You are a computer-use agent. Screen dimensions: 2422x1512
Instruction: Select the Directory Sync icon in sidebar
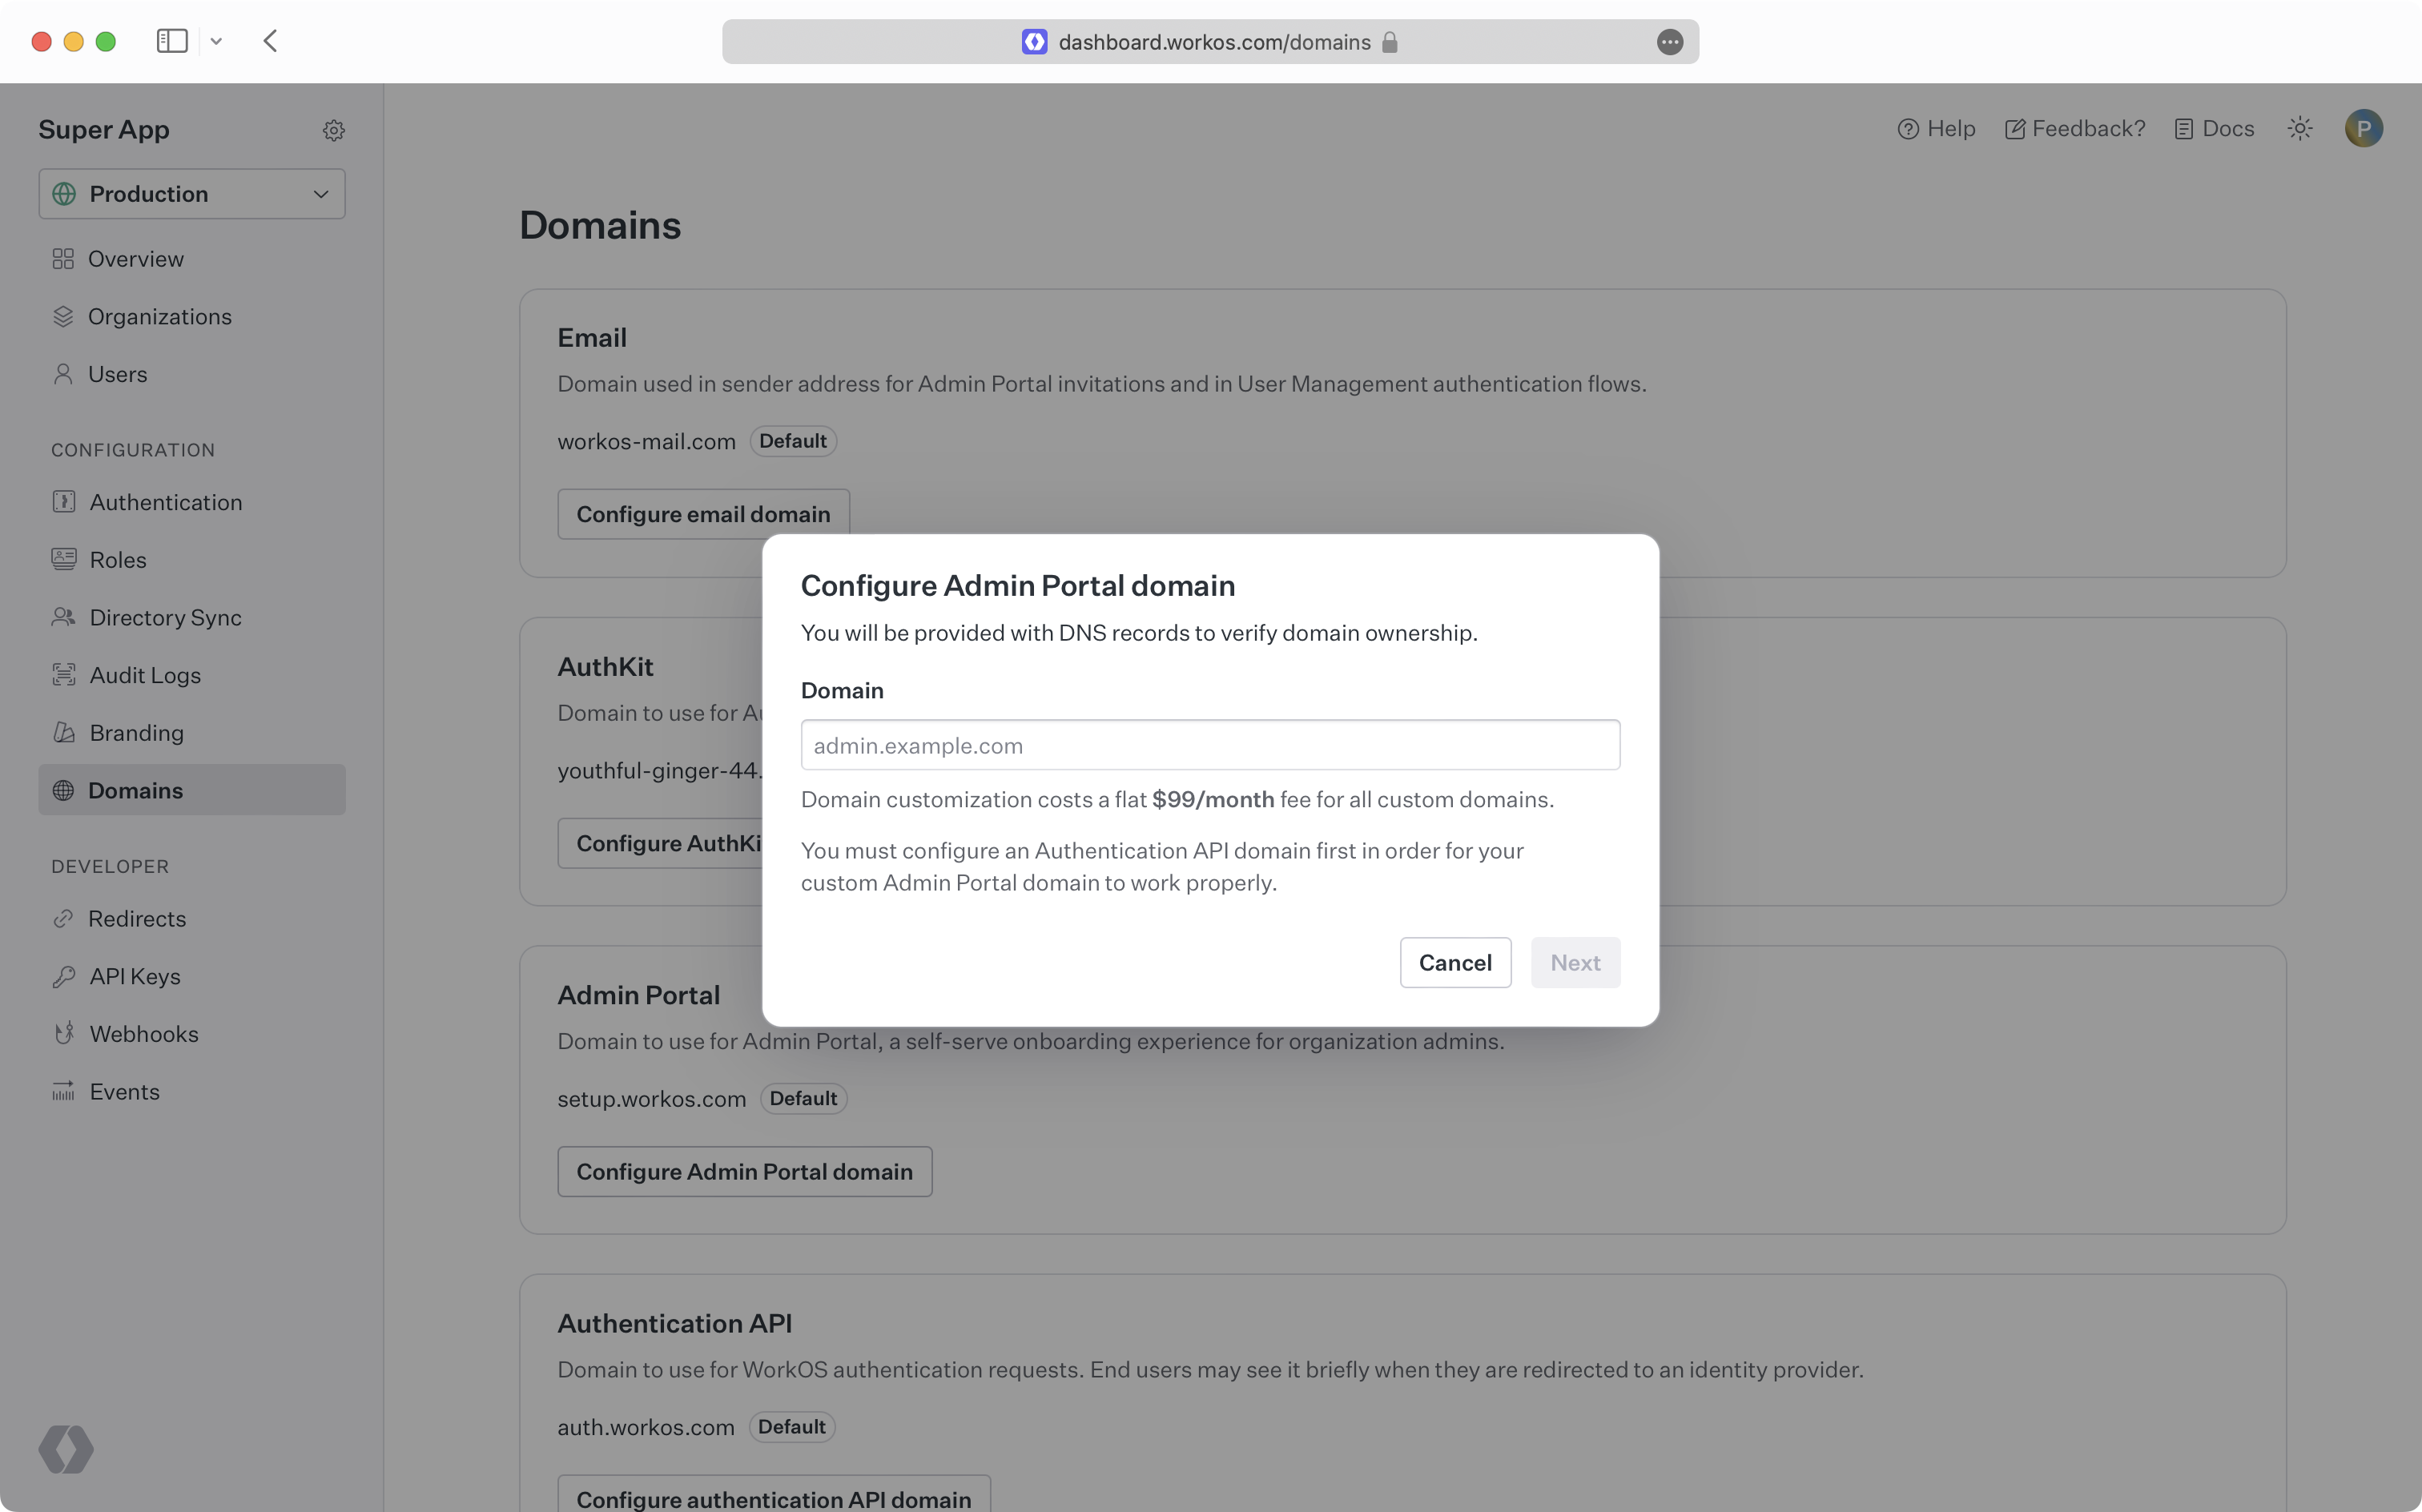tap(62, 617)
